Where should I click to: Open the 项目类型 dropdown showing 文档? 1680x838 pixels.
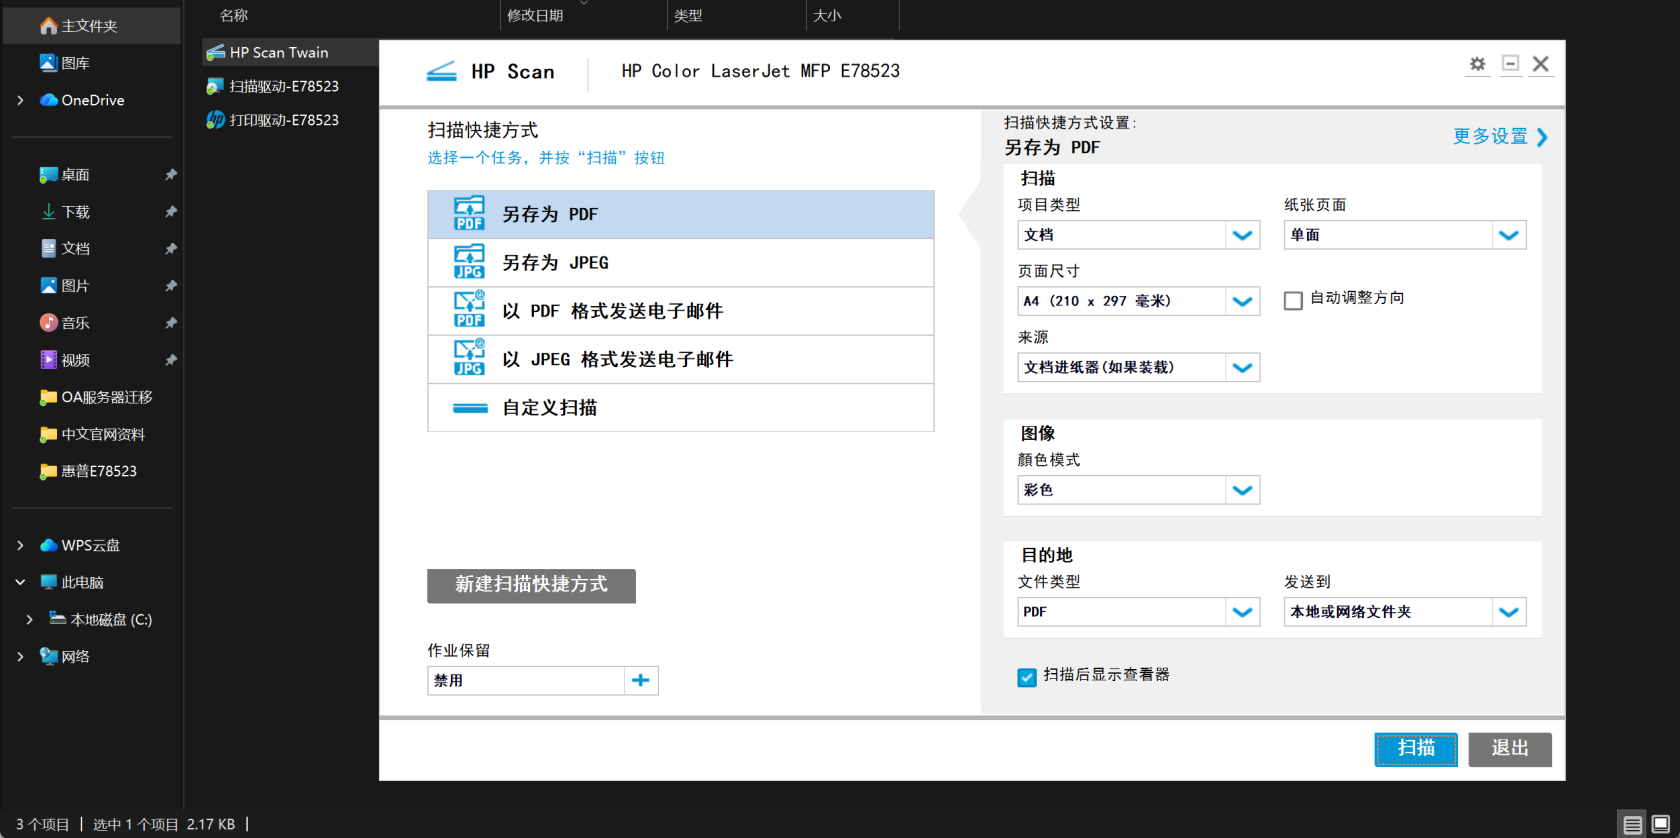click(1138, 235)
